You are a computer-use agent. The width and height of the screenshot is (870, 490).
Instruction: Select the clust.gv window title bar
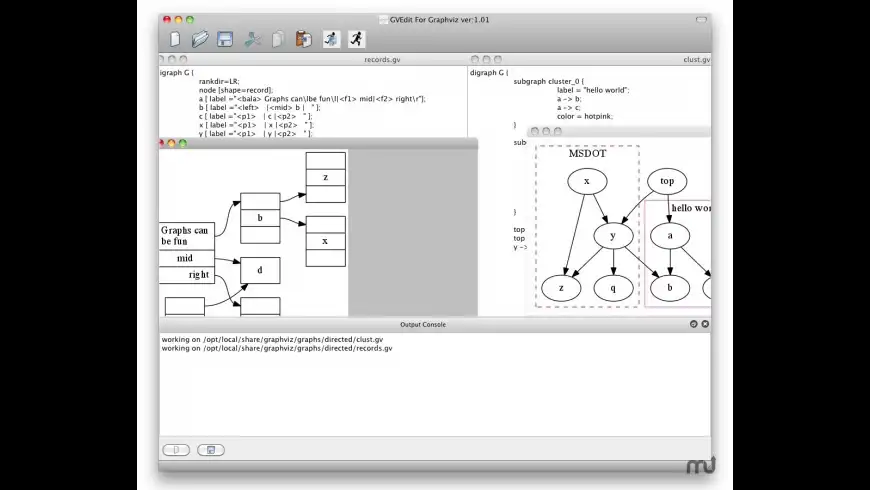click(x=600, y=60)
